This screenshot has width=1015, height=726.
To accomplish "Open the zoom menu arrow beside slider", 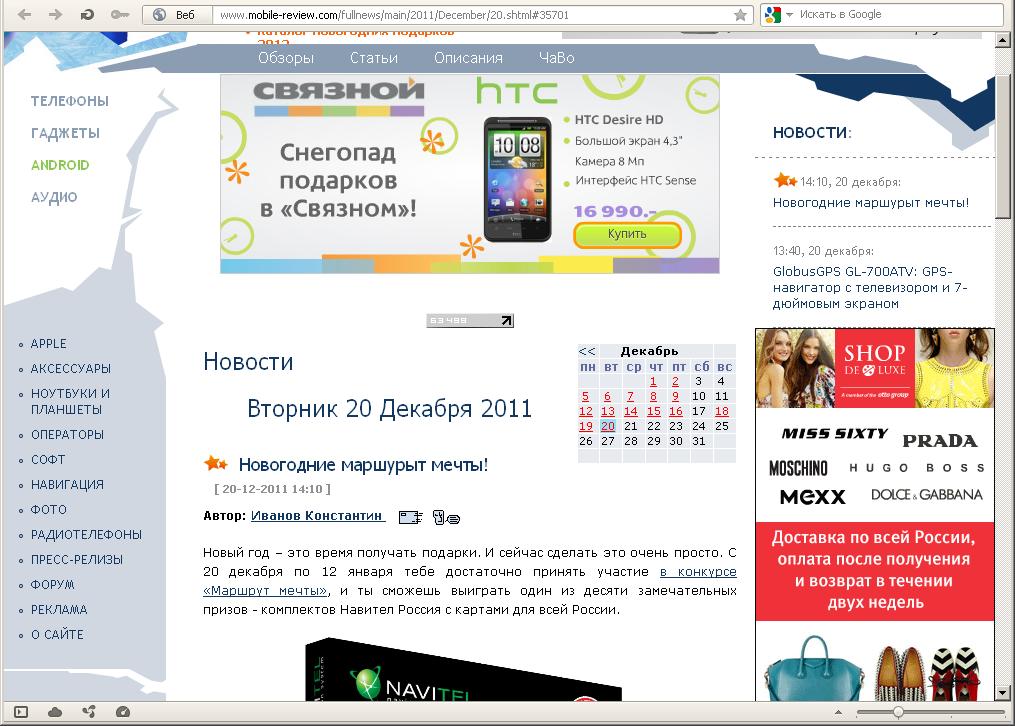I will [838, 712].
